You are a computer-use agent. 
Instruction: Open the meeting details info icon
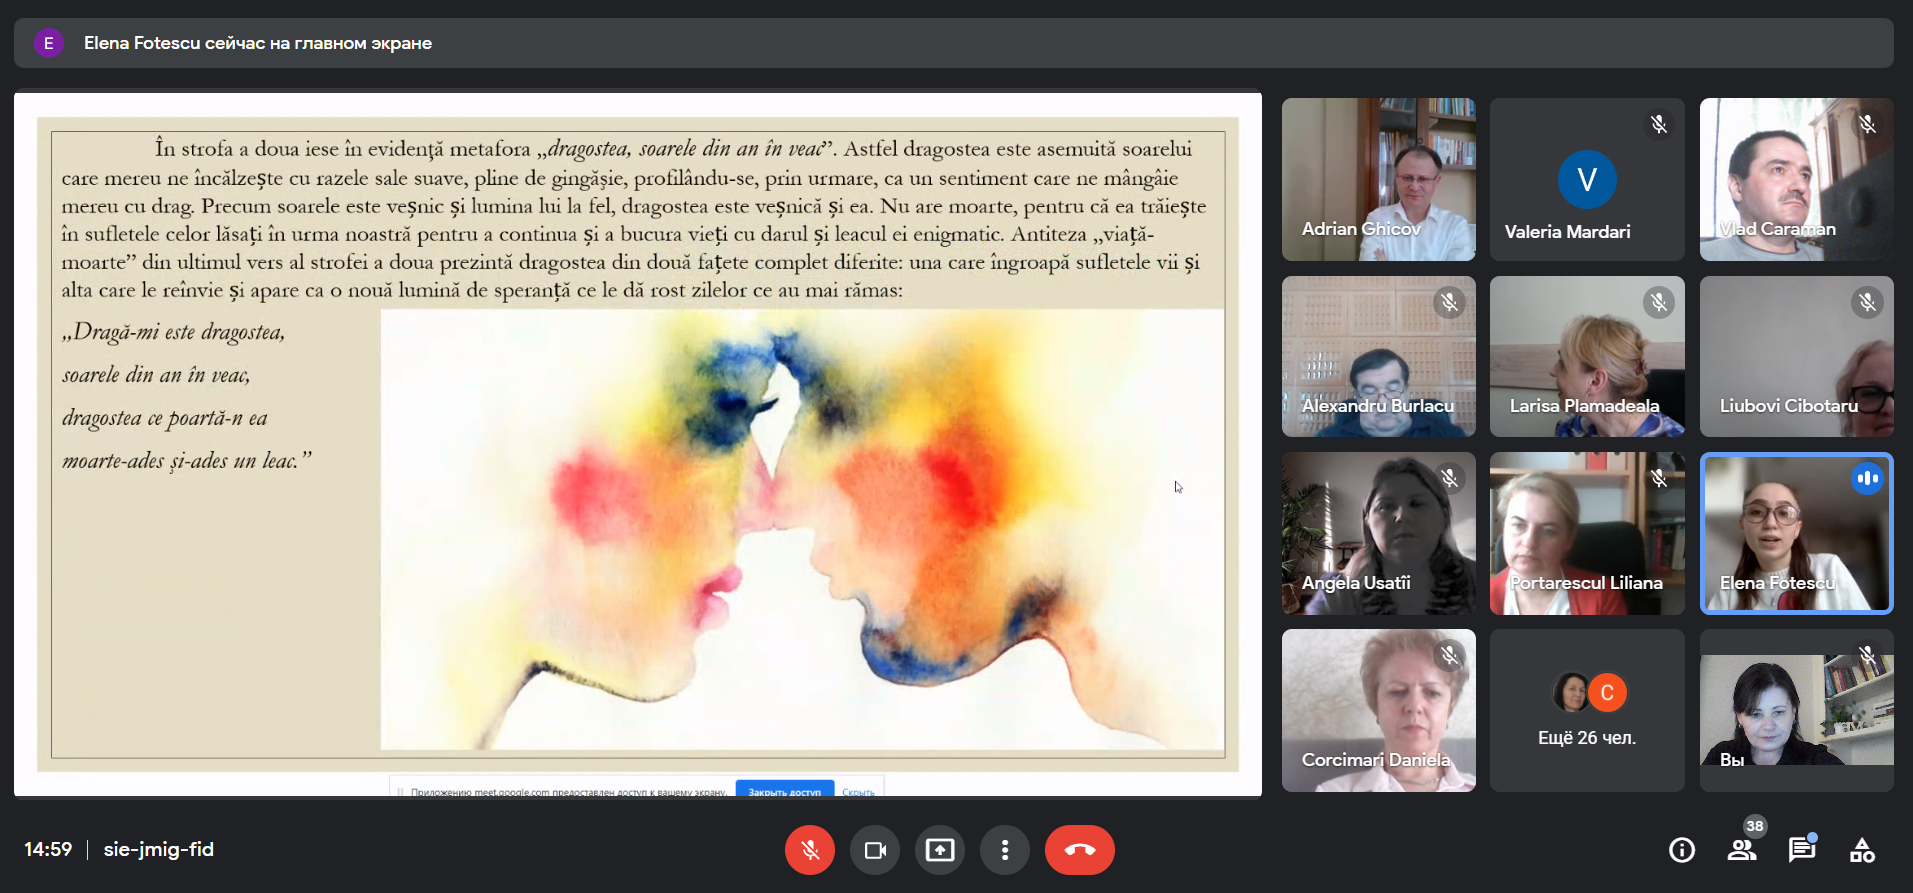point(1682,850)
